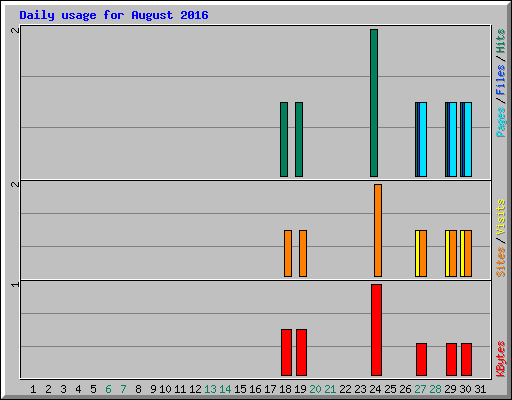Click the green Hits bar for day 18
The height and width of the screenshot is (400, 512).
point(284,139)
